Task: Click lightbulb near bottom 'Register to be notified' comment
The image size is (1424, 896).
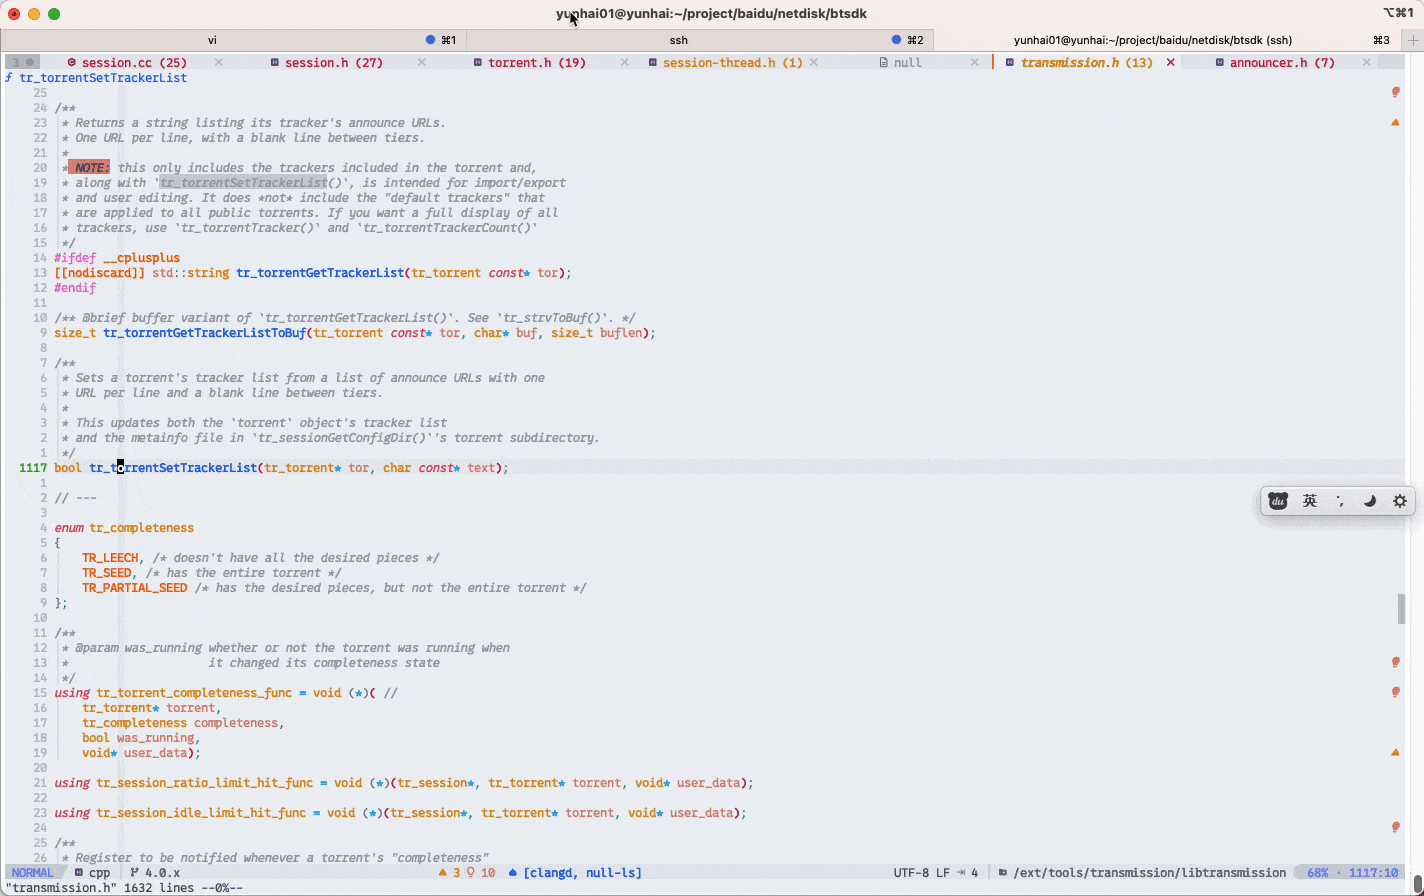Action: (x=1396, y=827)
